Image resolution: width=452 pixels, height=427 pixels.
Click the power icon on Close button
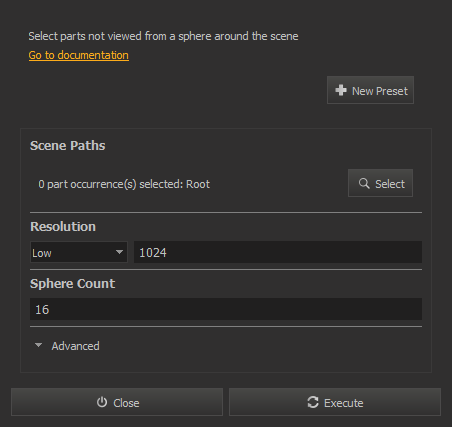point(102,402)
